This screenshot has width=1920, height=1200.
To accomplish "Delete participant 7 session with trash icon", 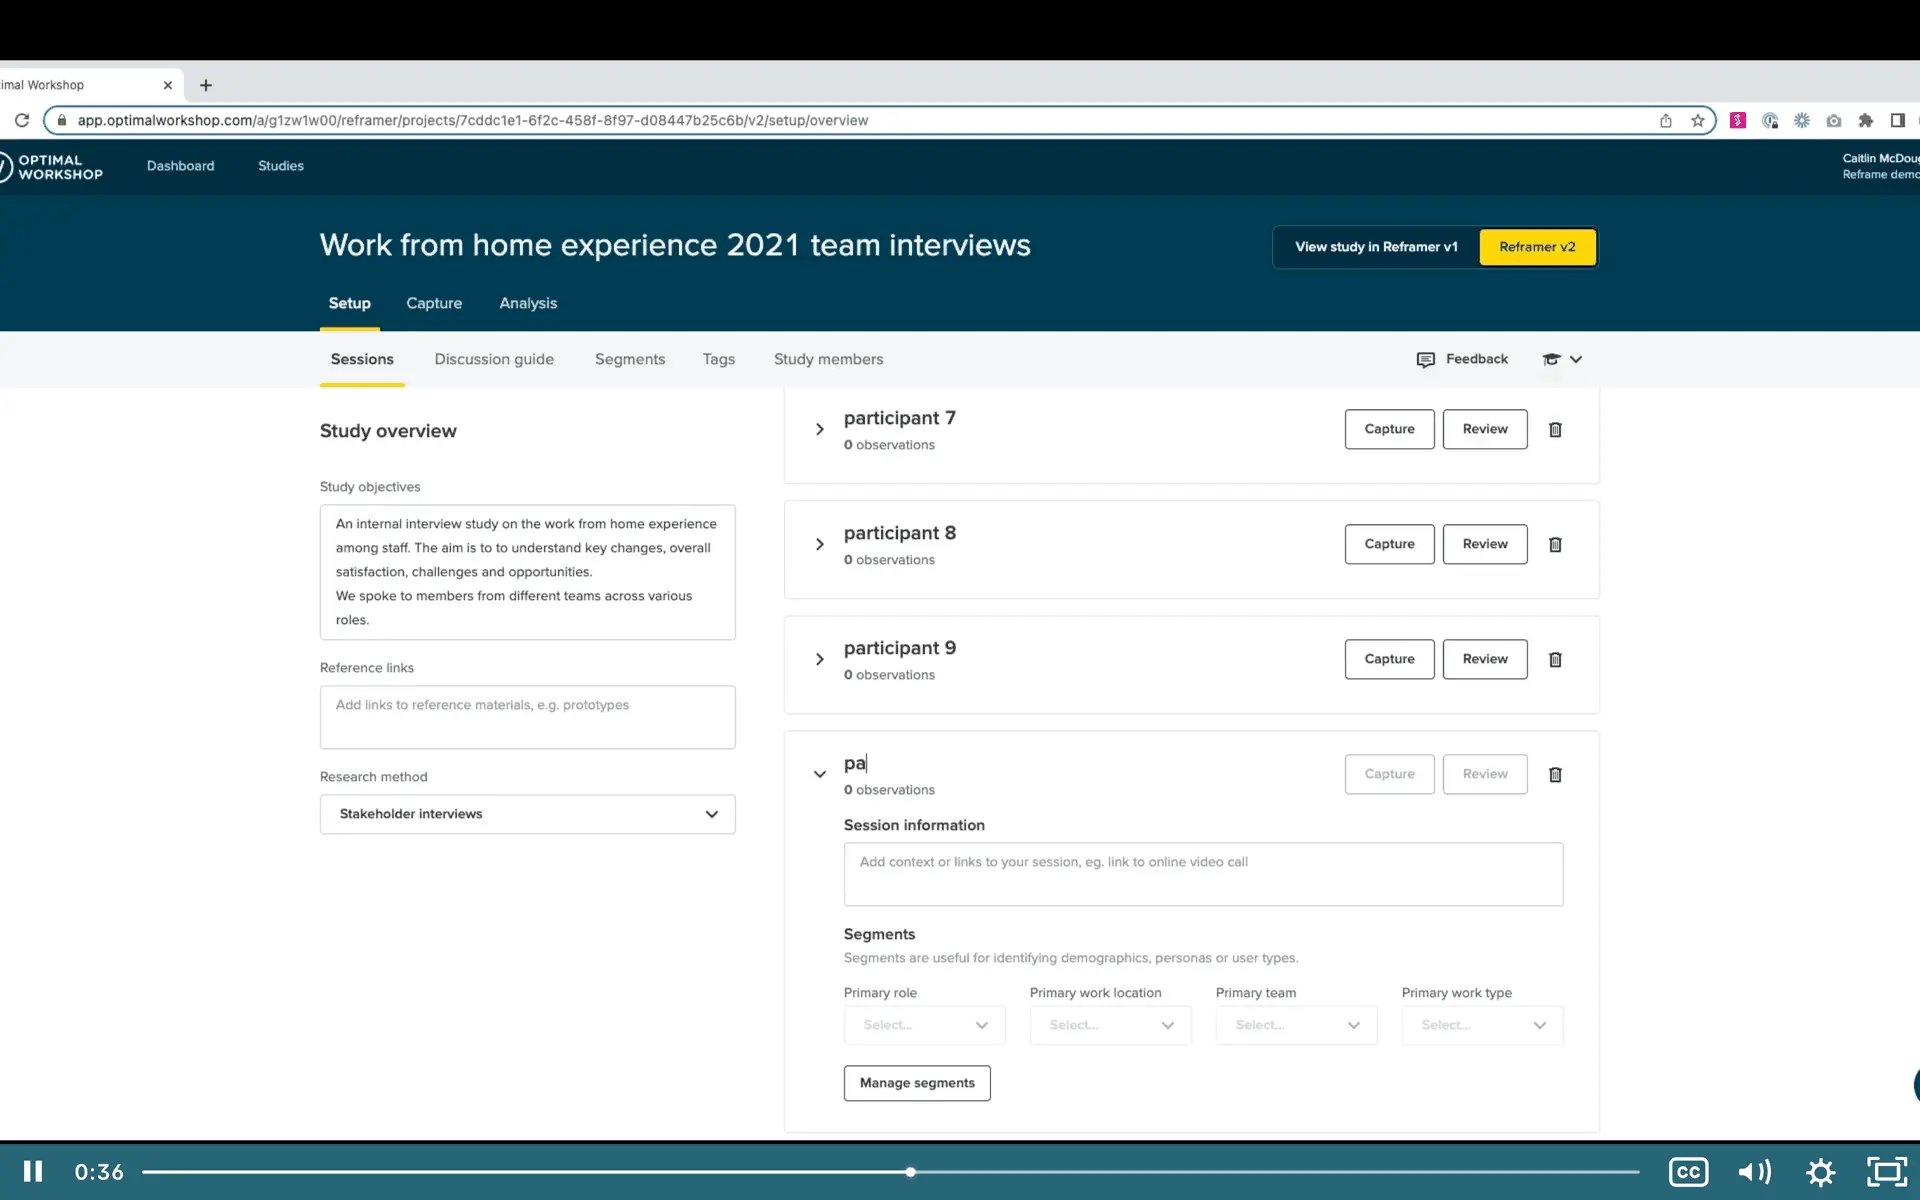I will pyautogui.click(x=1555, y=429).
